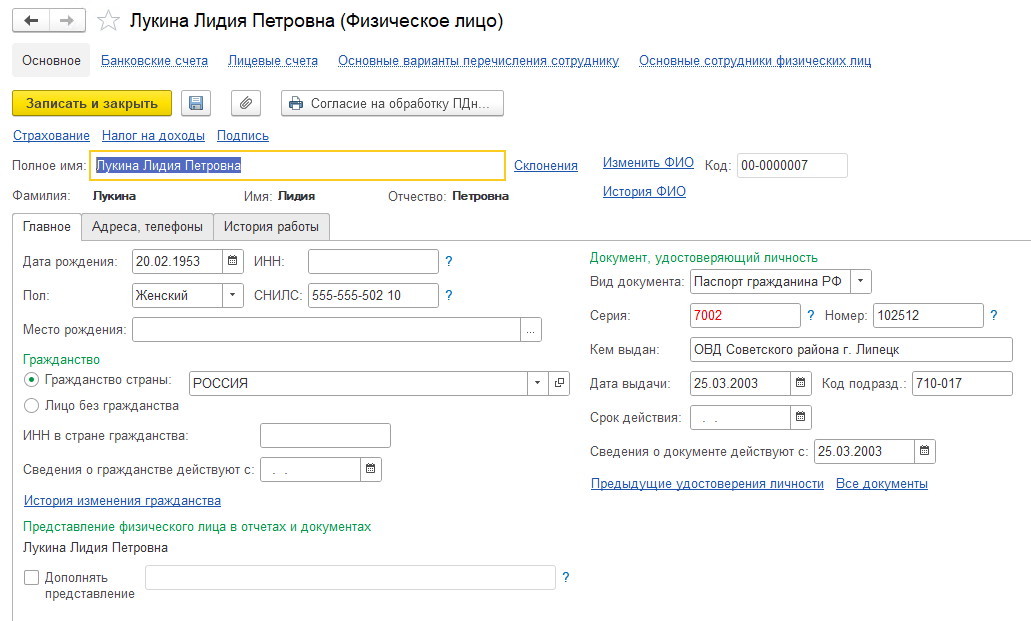Open История изменения гражданства link

122,501
